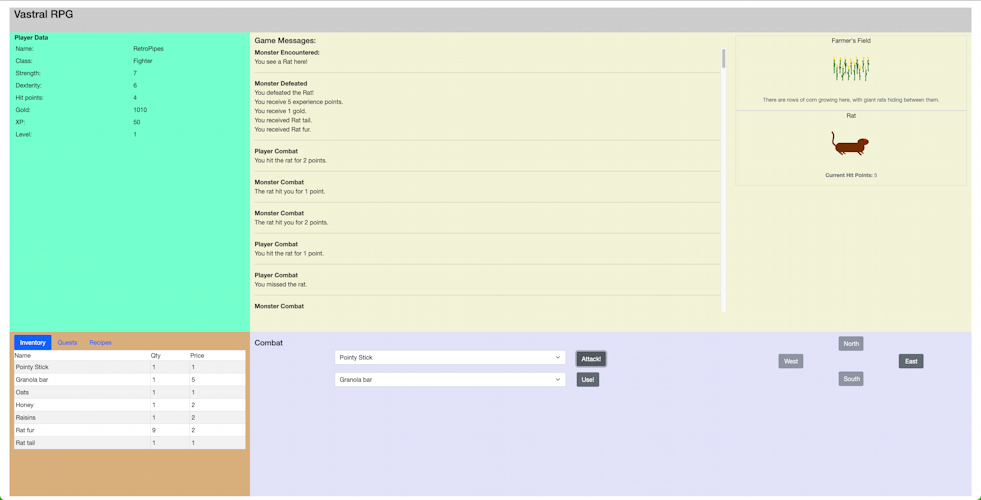The width and height of the screenshot is (981, 500).
Task: Switch to the Inventory tab
Action: pos(32,342)
